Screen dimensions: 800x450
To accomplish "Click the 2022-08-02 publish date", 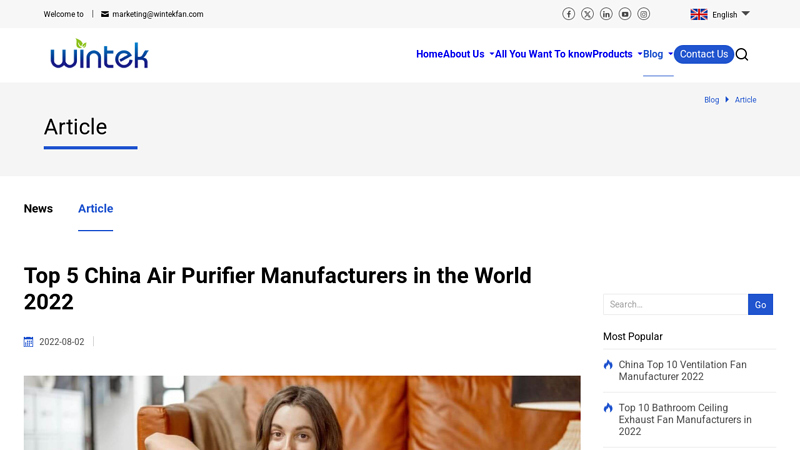I will coord(62,342).
